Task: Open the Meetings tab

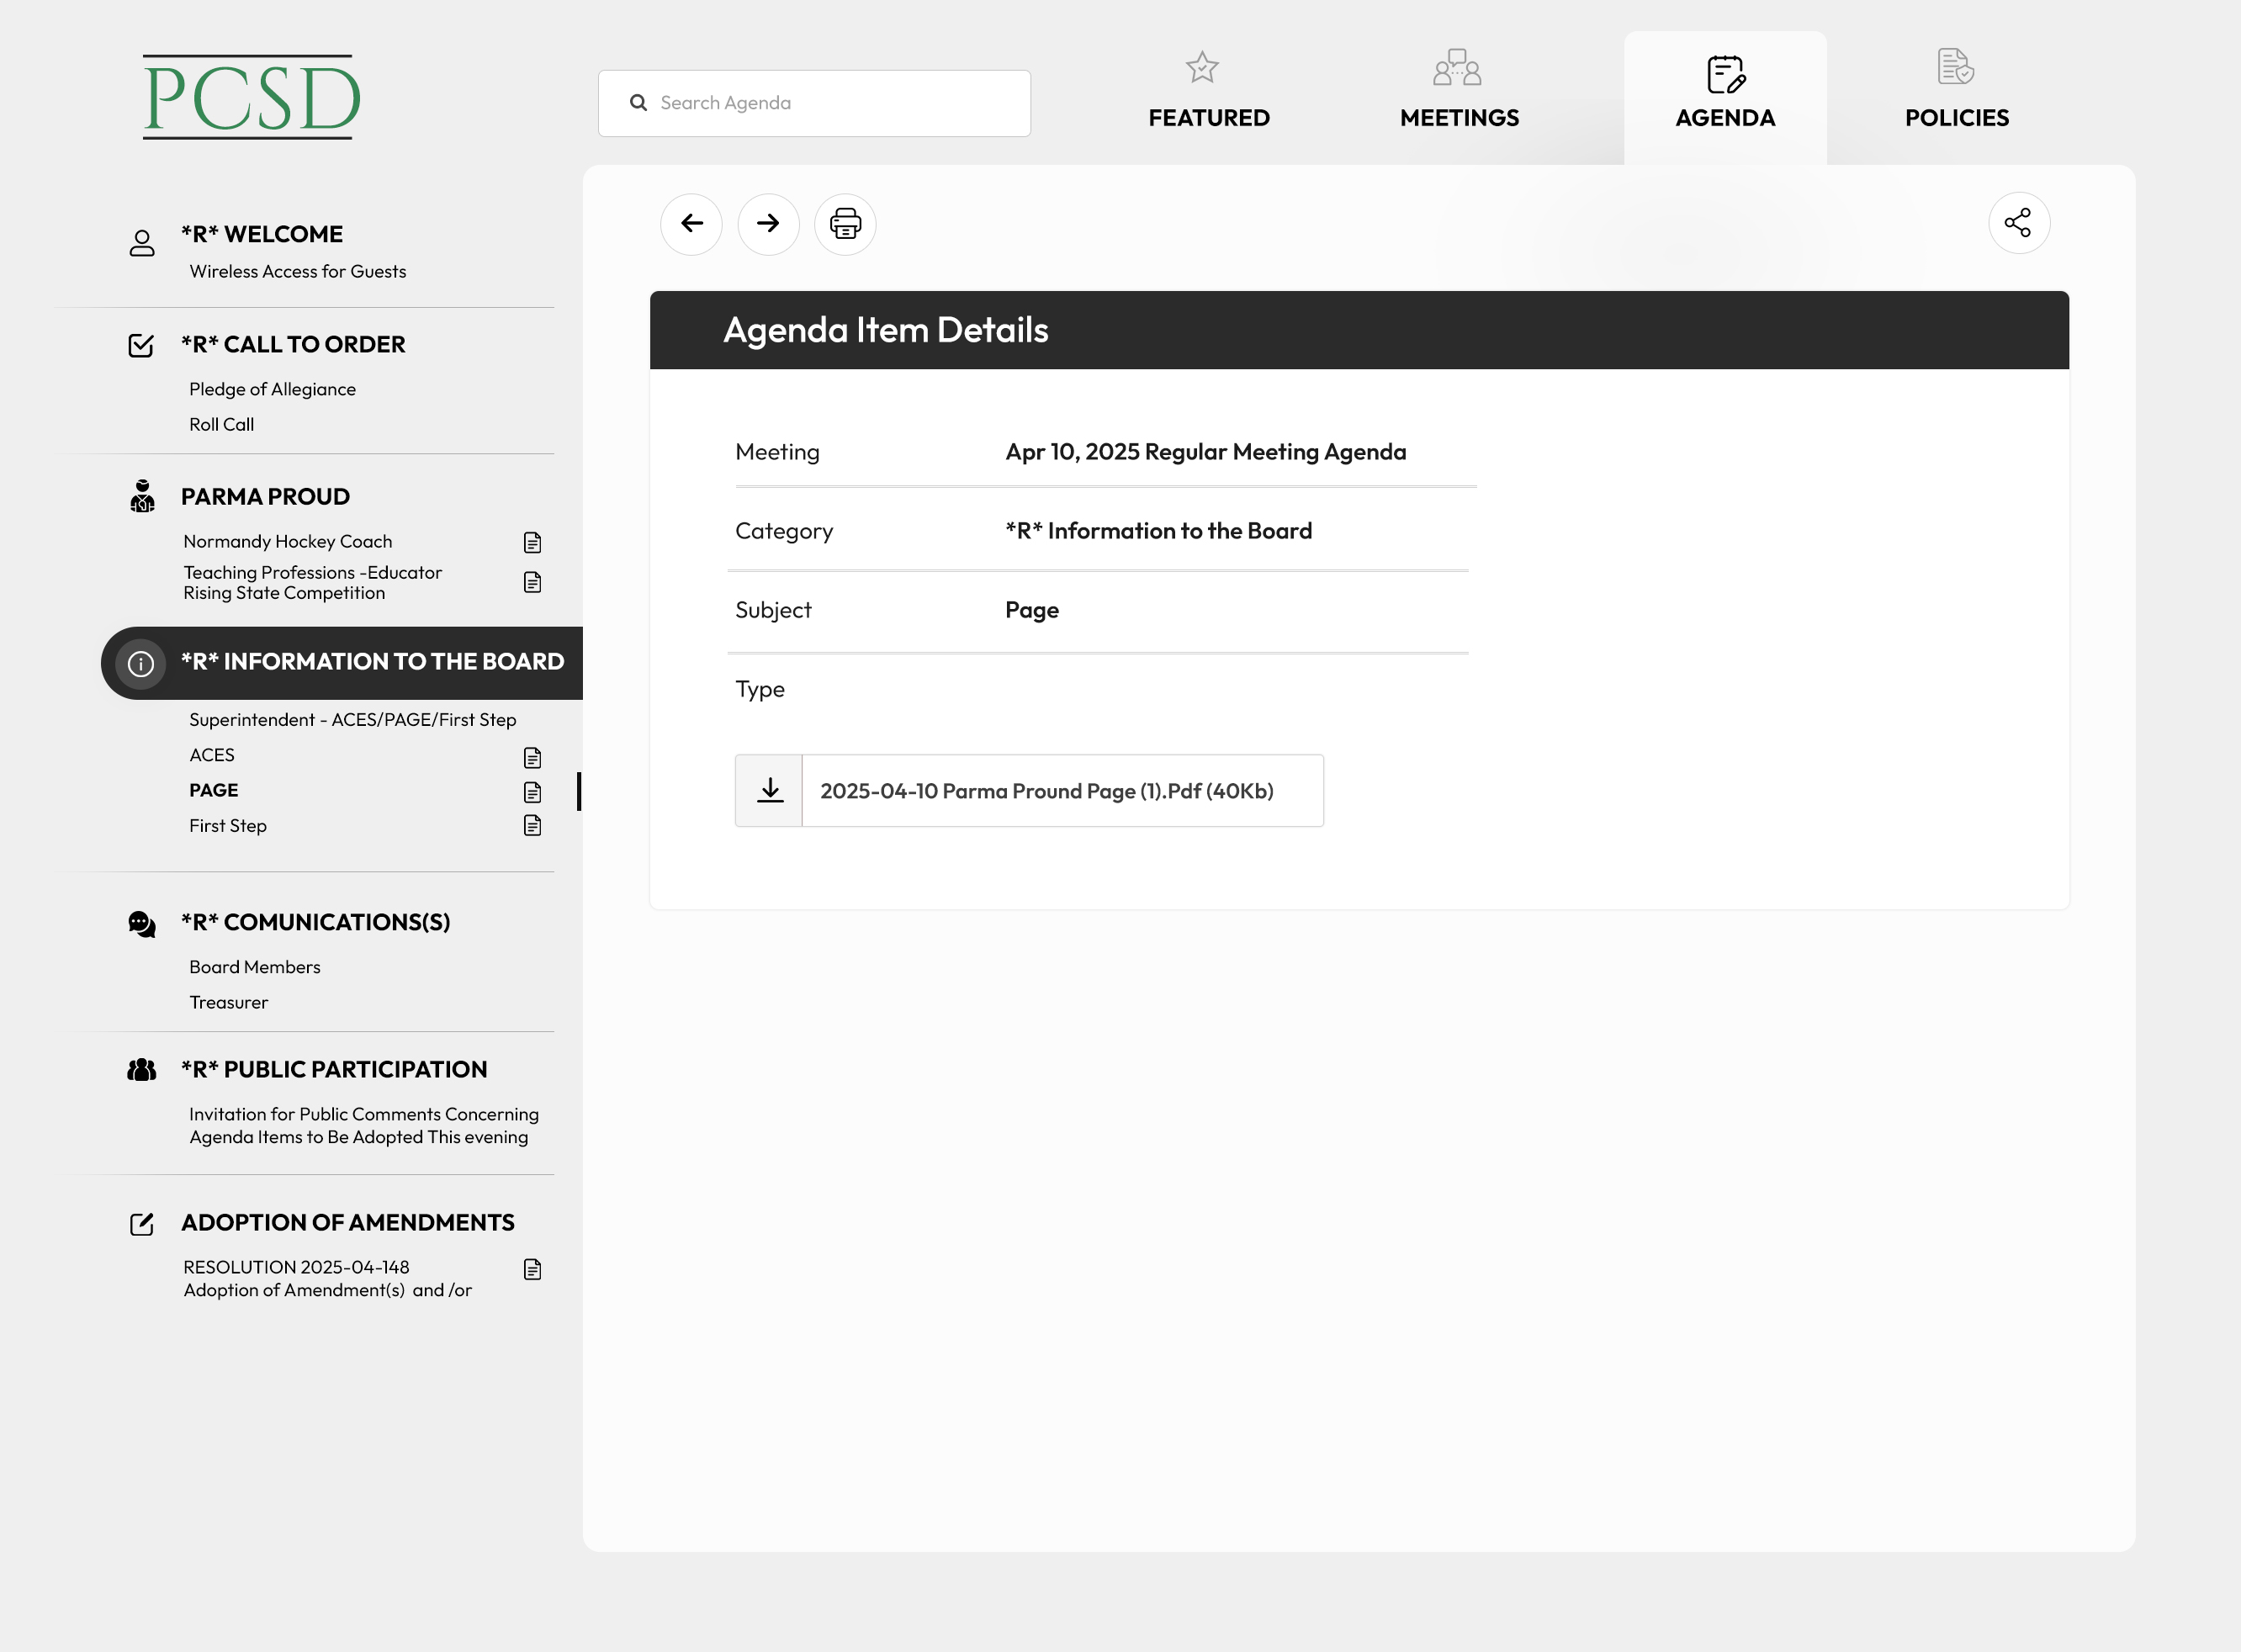Action: [x=1458, y=92]
